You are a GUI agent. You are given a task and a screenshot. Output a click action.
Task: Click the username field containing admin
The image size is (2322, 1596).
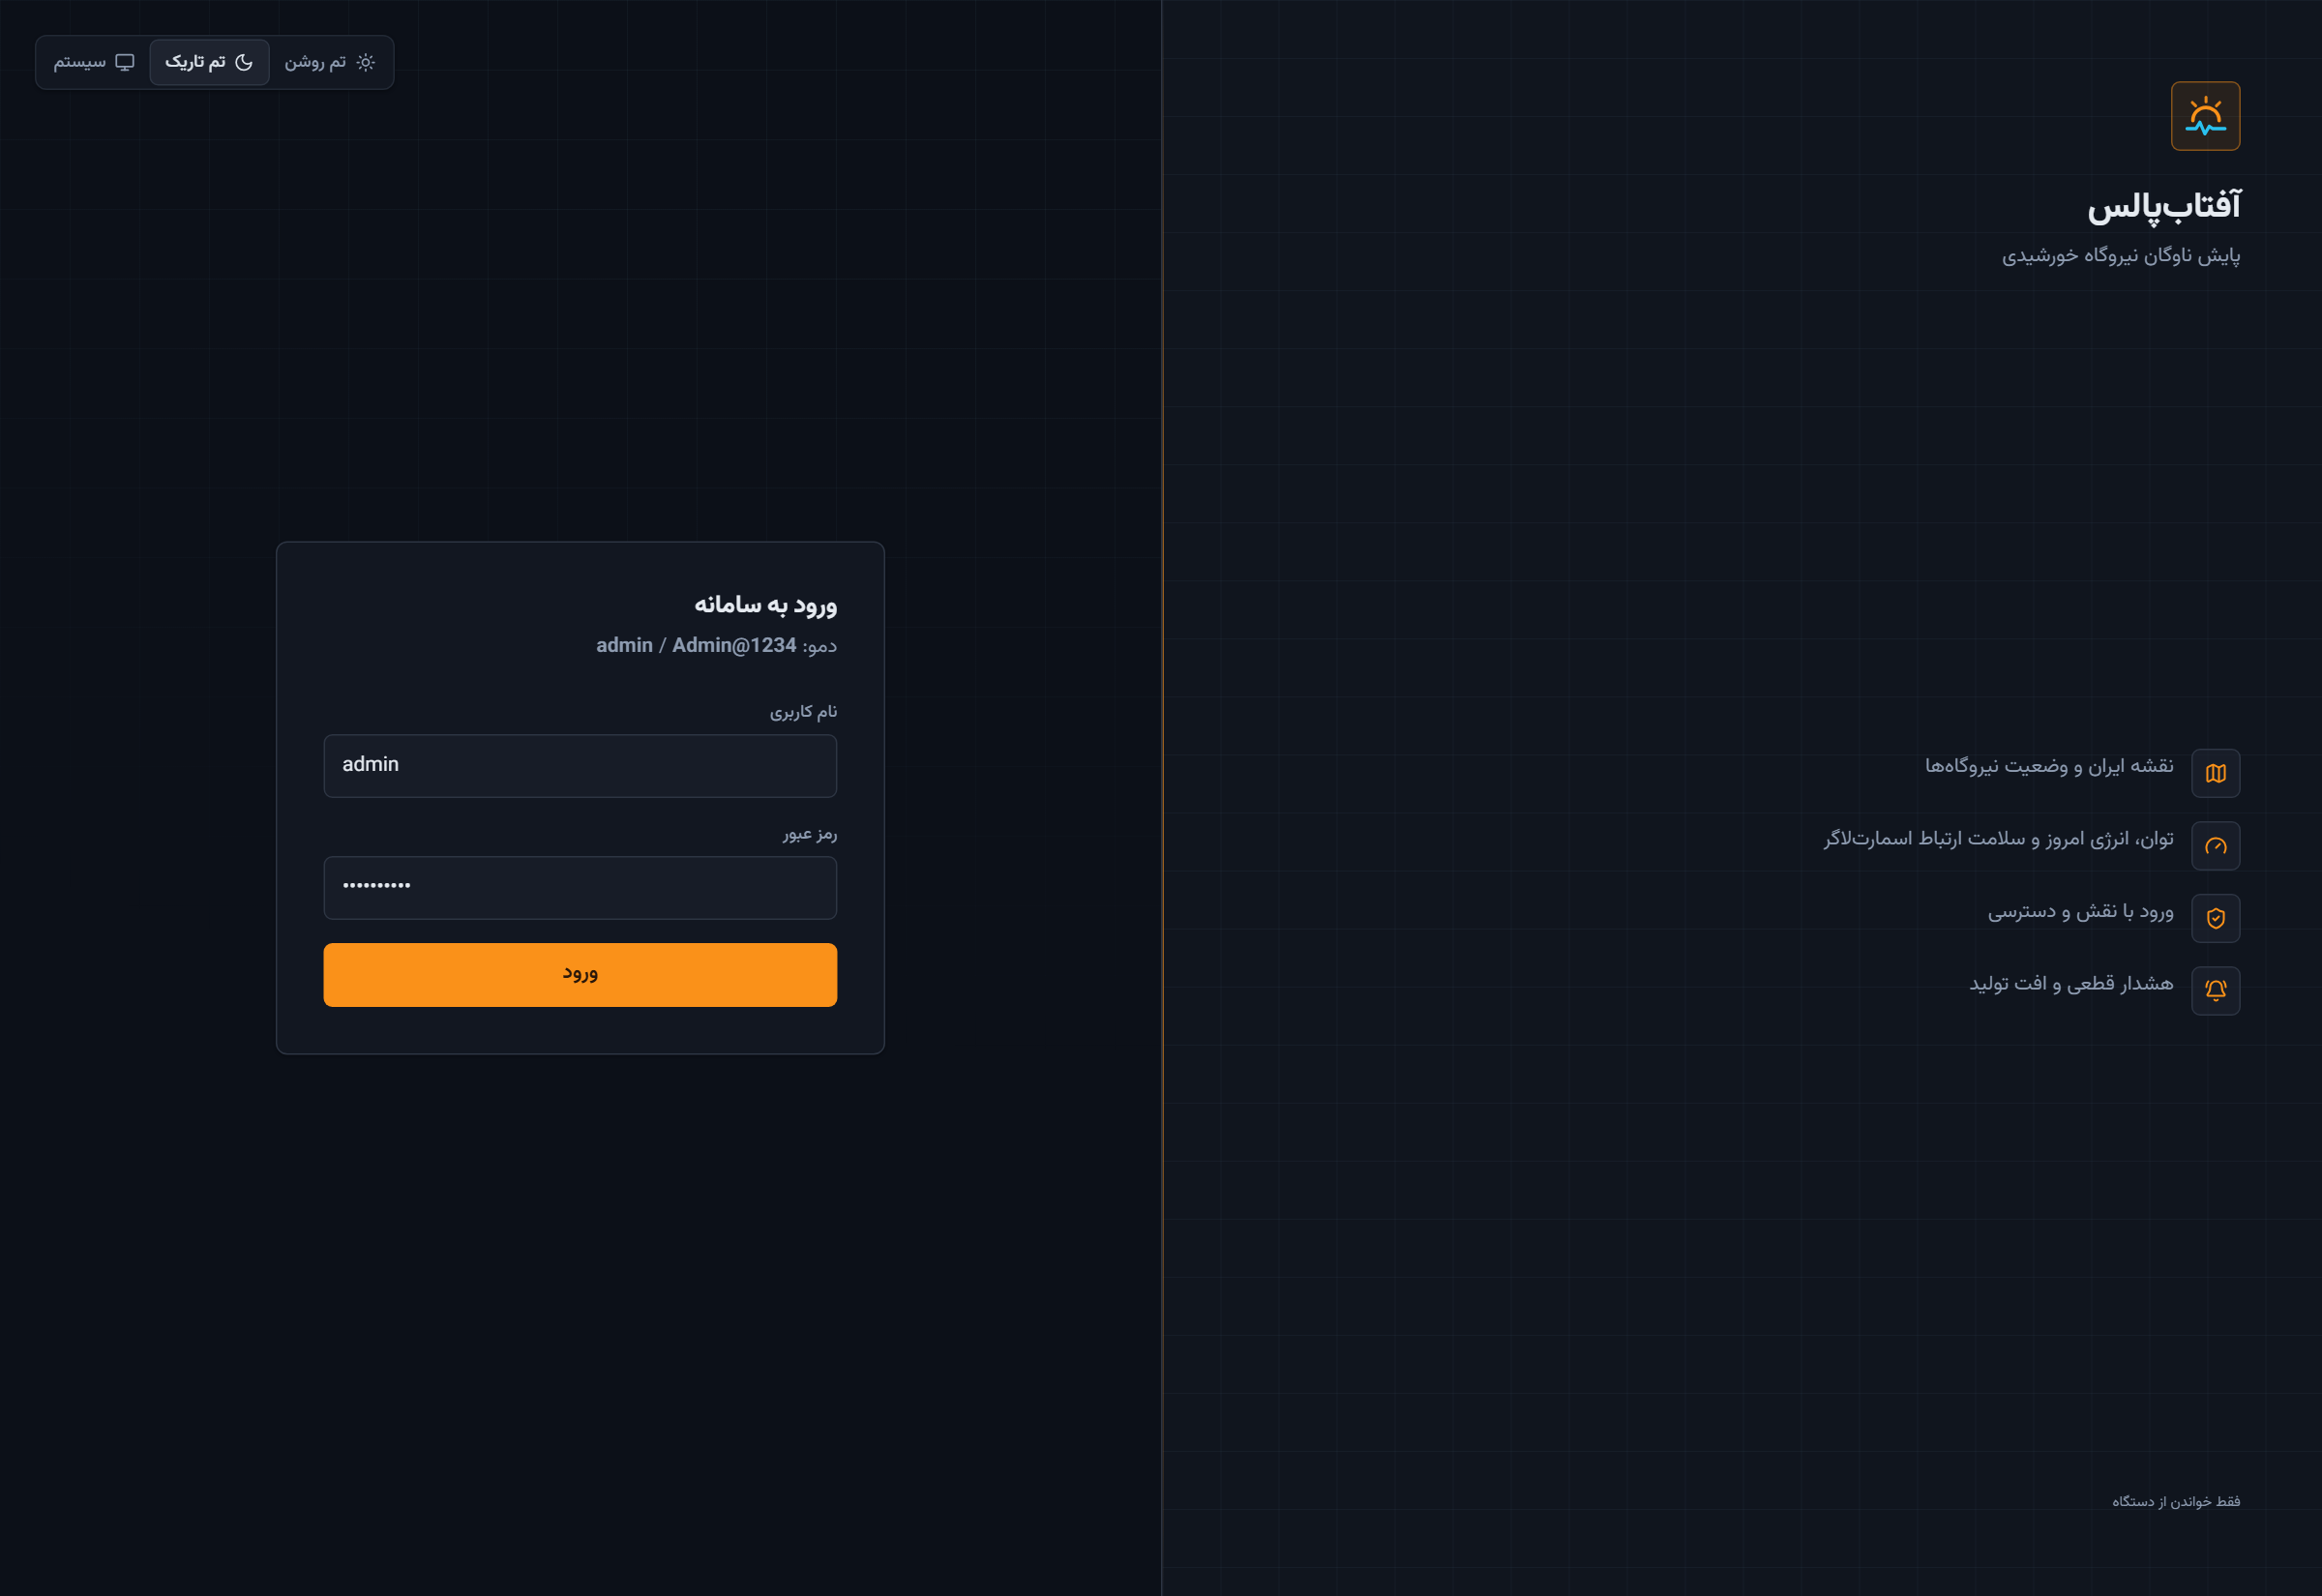click(x=580, y=766)
